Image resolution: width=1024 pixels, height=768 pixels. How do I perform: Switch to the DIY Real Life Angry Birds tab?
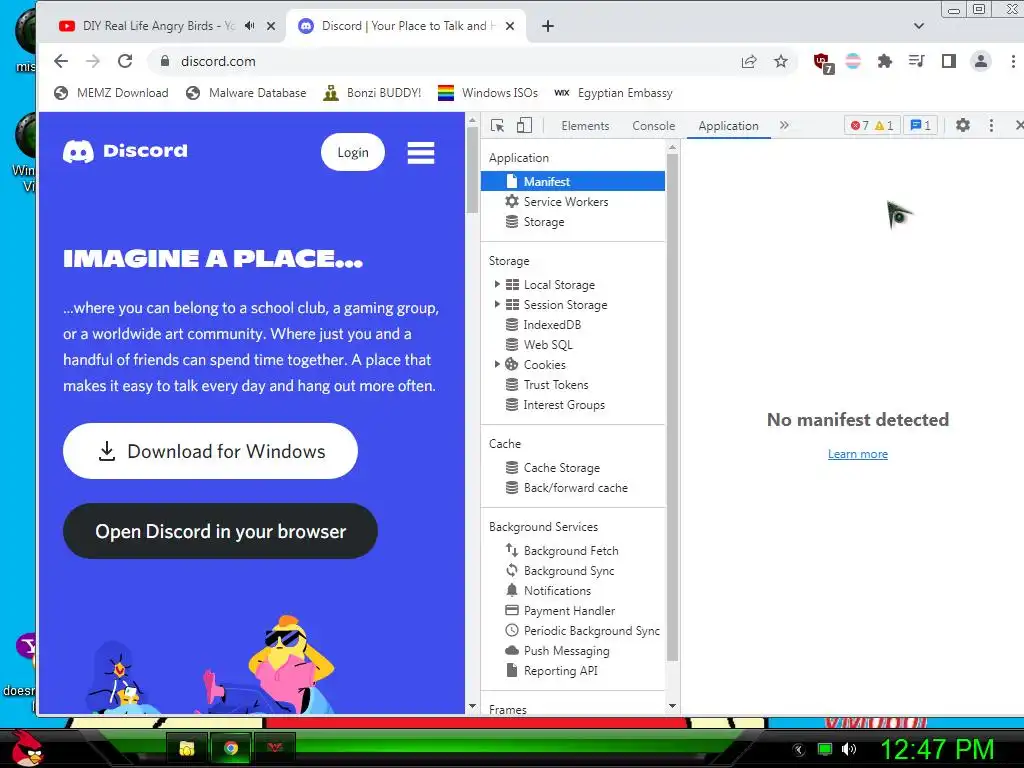[157, 26]
